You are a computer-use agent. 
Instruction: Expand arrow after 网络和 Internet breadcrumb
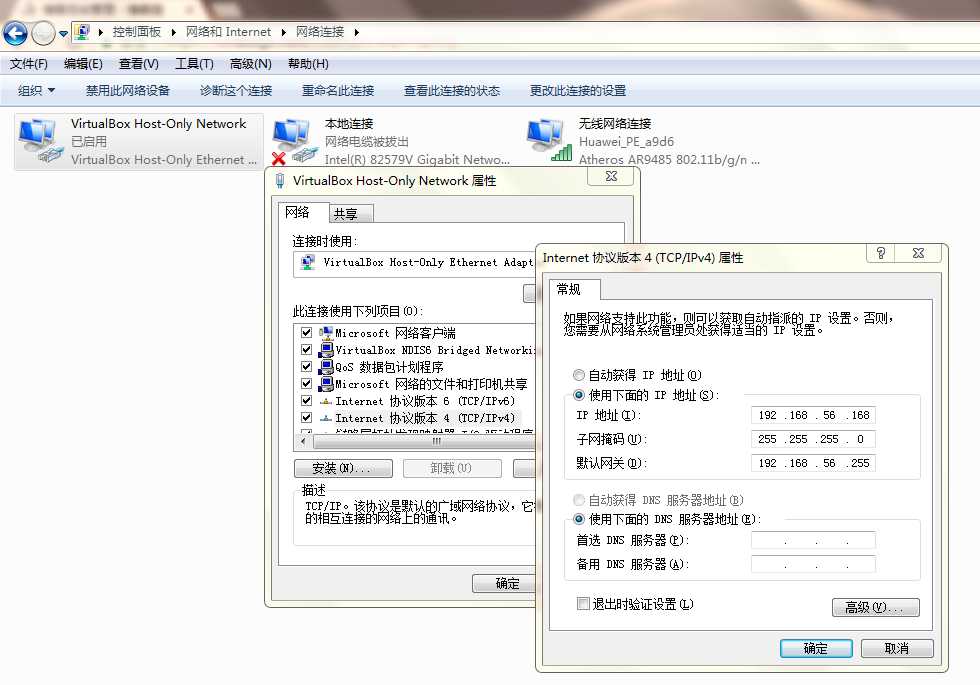(x=284, y=32)
